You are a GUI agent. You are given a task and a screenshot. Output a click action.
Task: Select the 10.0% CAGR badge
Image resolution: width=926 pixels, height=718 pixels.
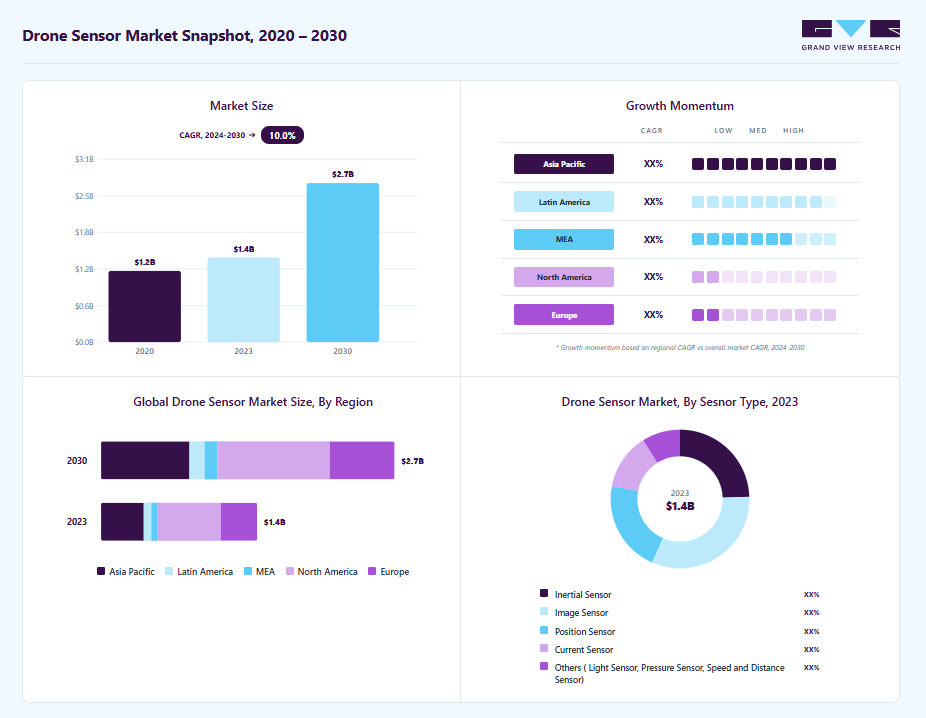tap(282, 135)
